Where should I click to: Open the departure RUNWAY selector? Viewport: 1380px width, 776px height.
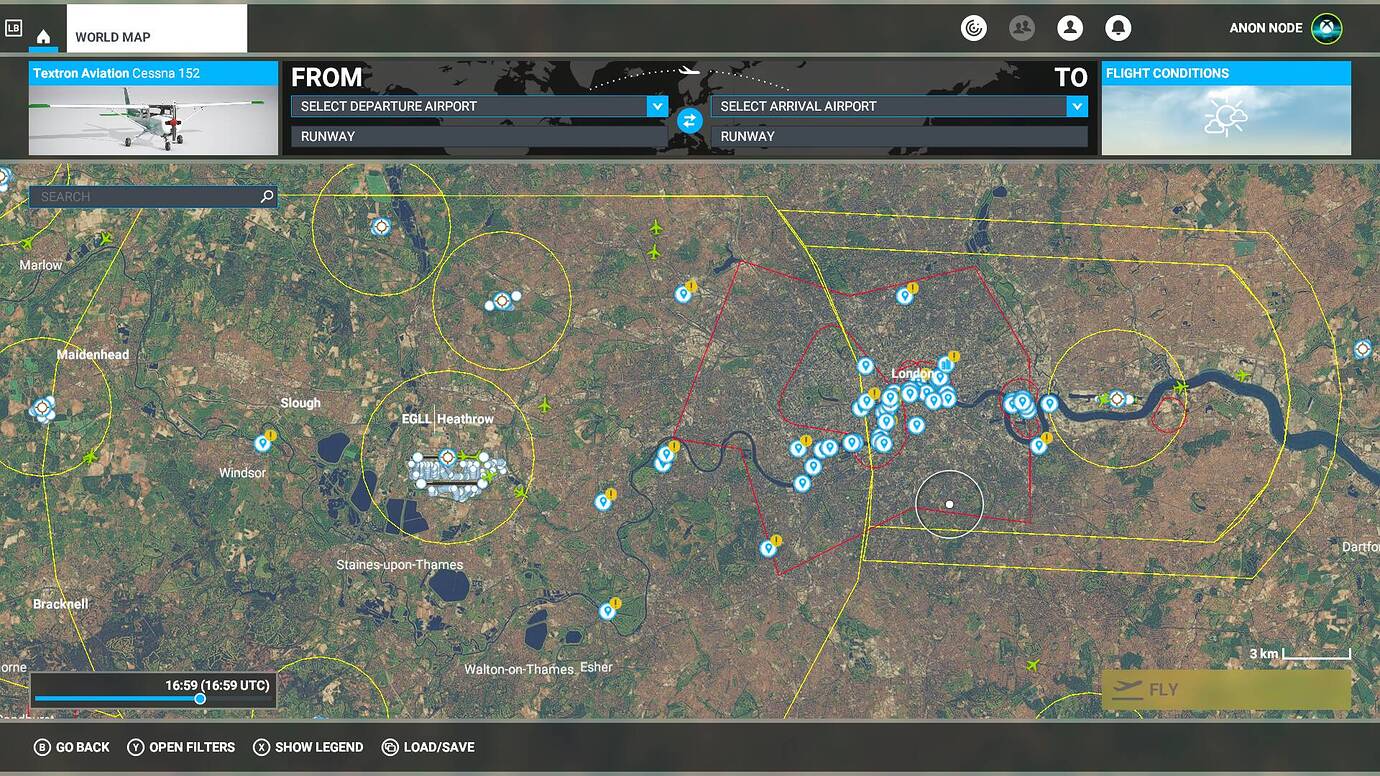[478, 136]
